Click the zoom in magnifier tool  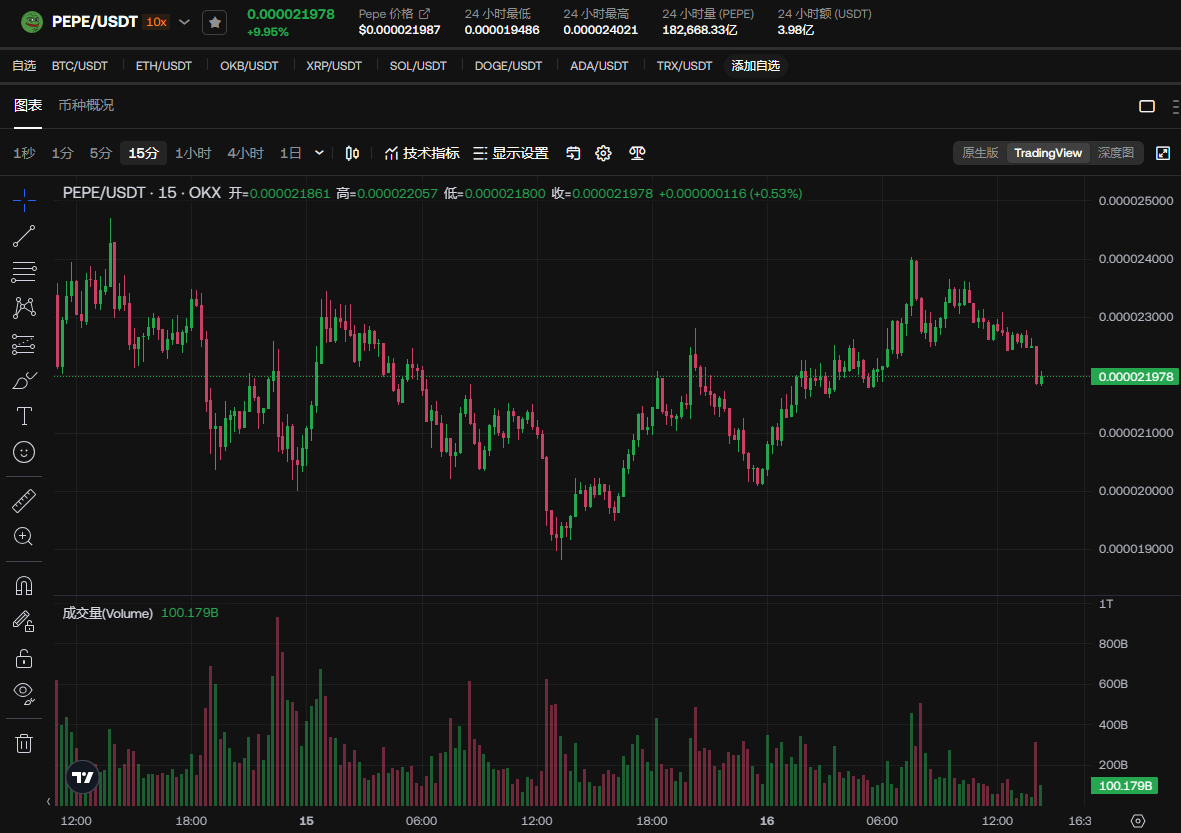24,537
